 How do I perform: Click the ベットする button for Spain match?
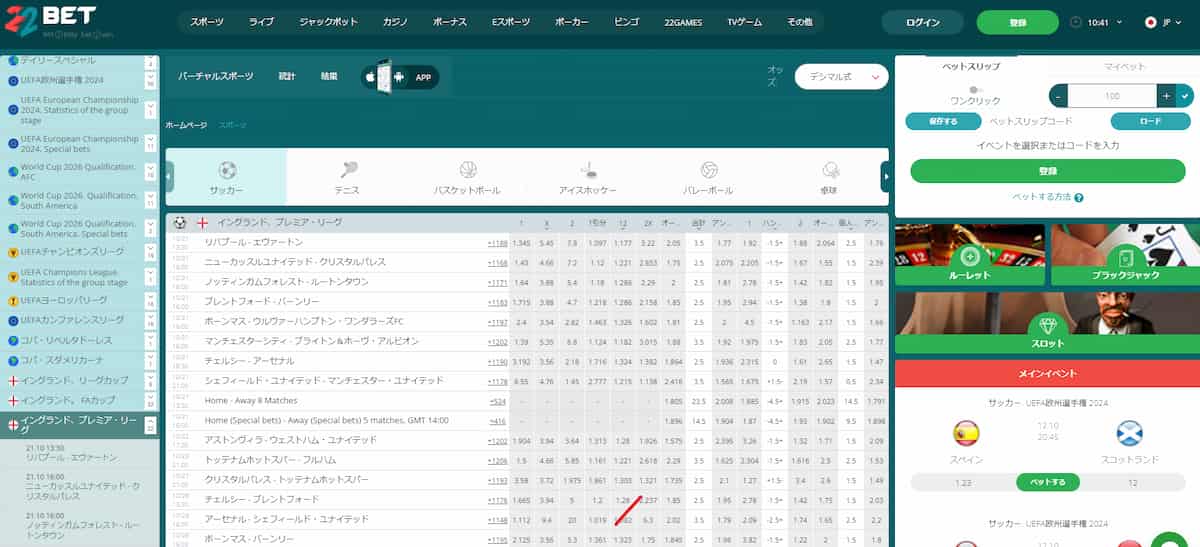point(1048,482)
